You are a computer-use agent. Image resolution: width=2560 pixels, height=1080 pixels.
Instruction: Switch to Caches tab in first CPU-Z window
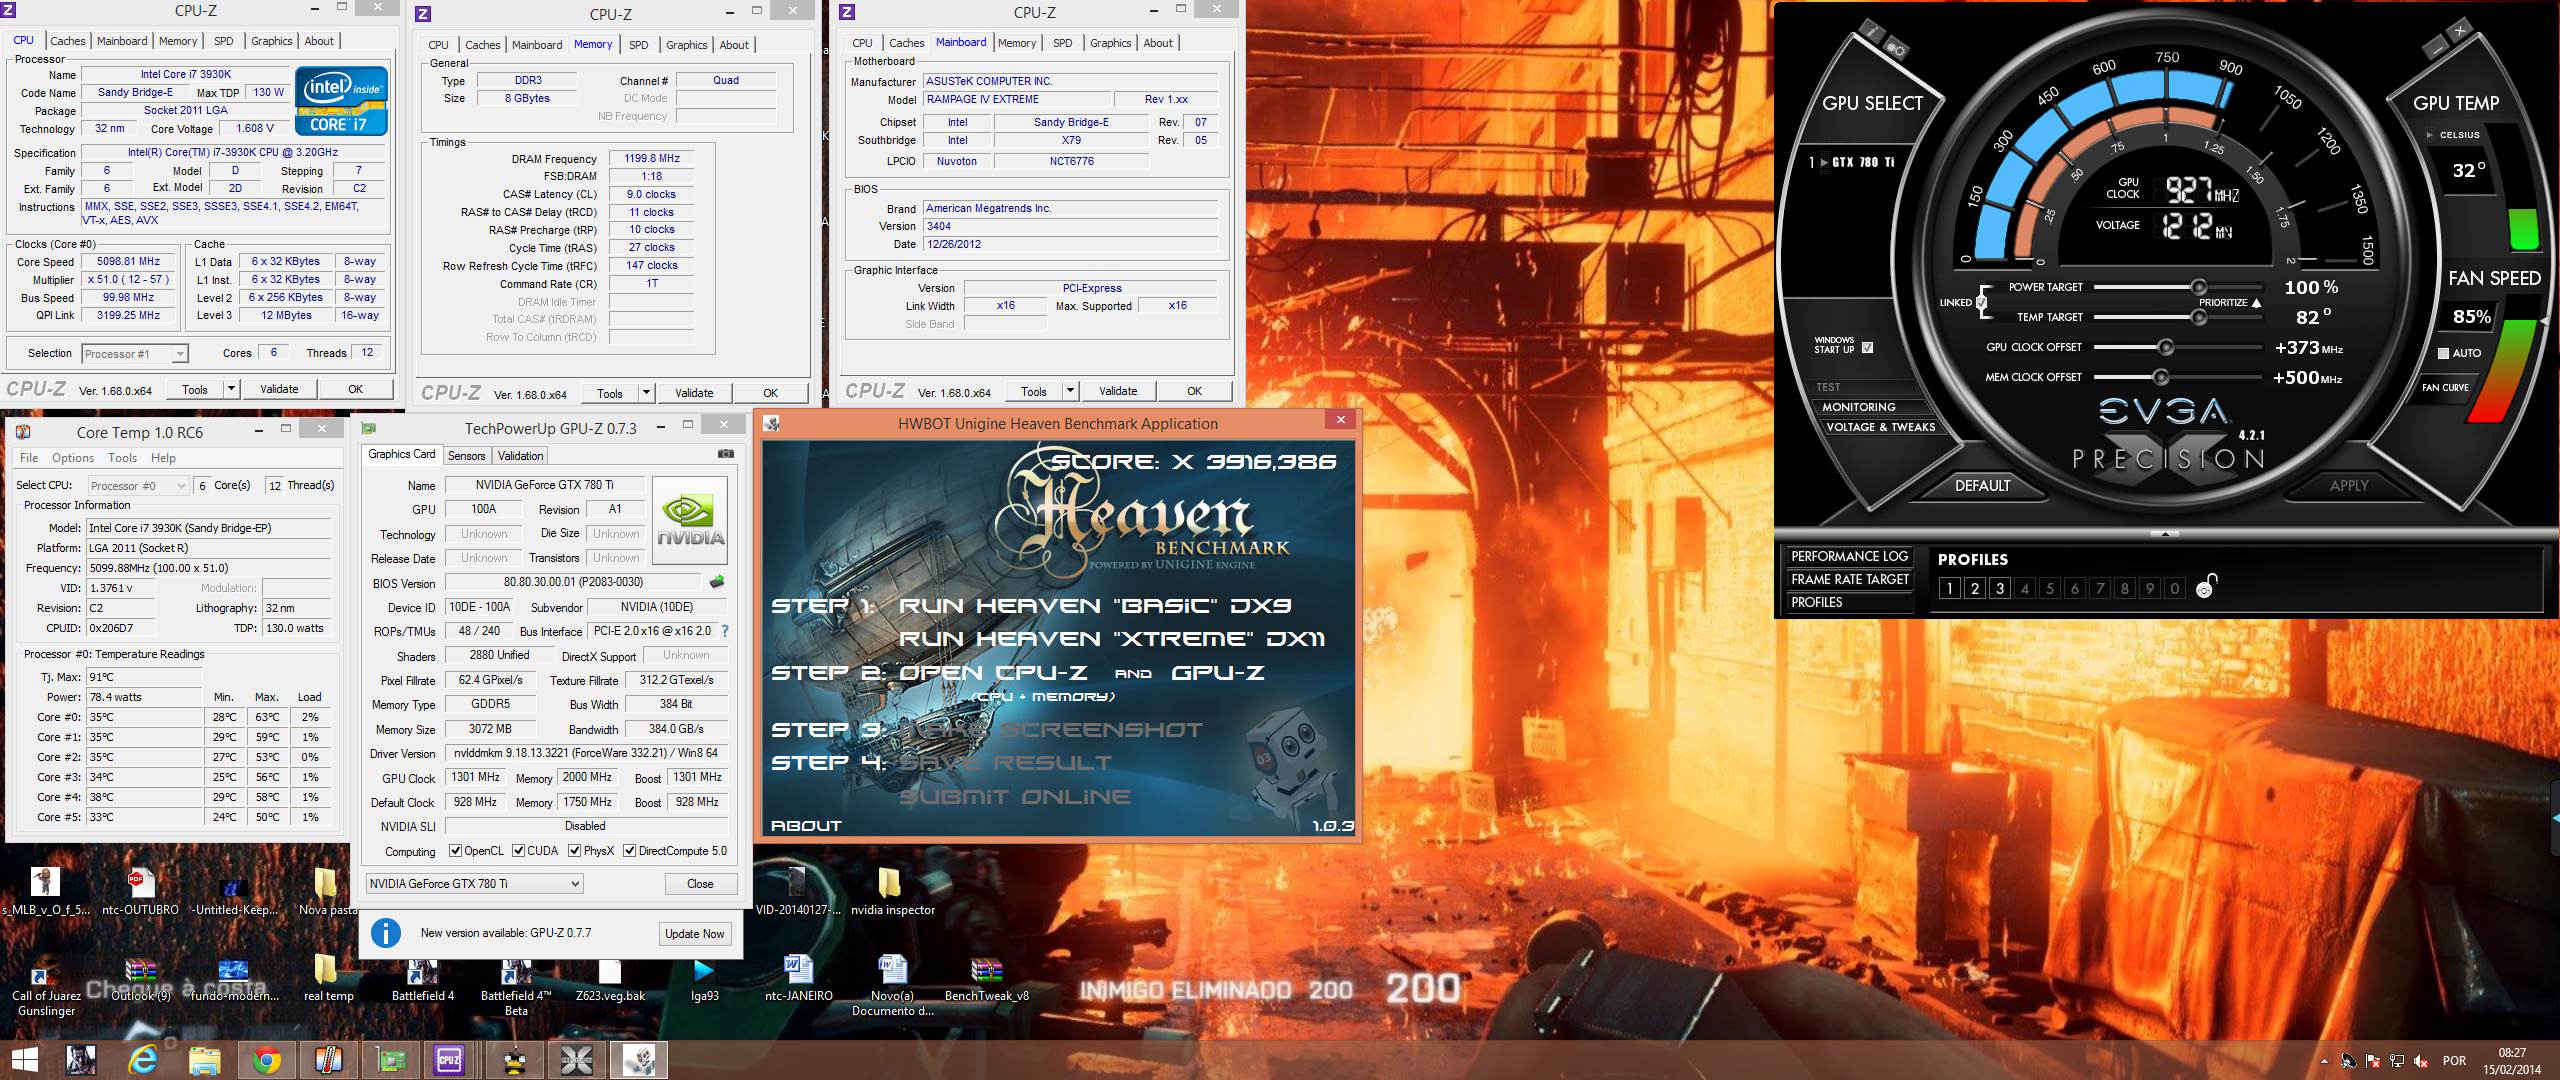68,41
